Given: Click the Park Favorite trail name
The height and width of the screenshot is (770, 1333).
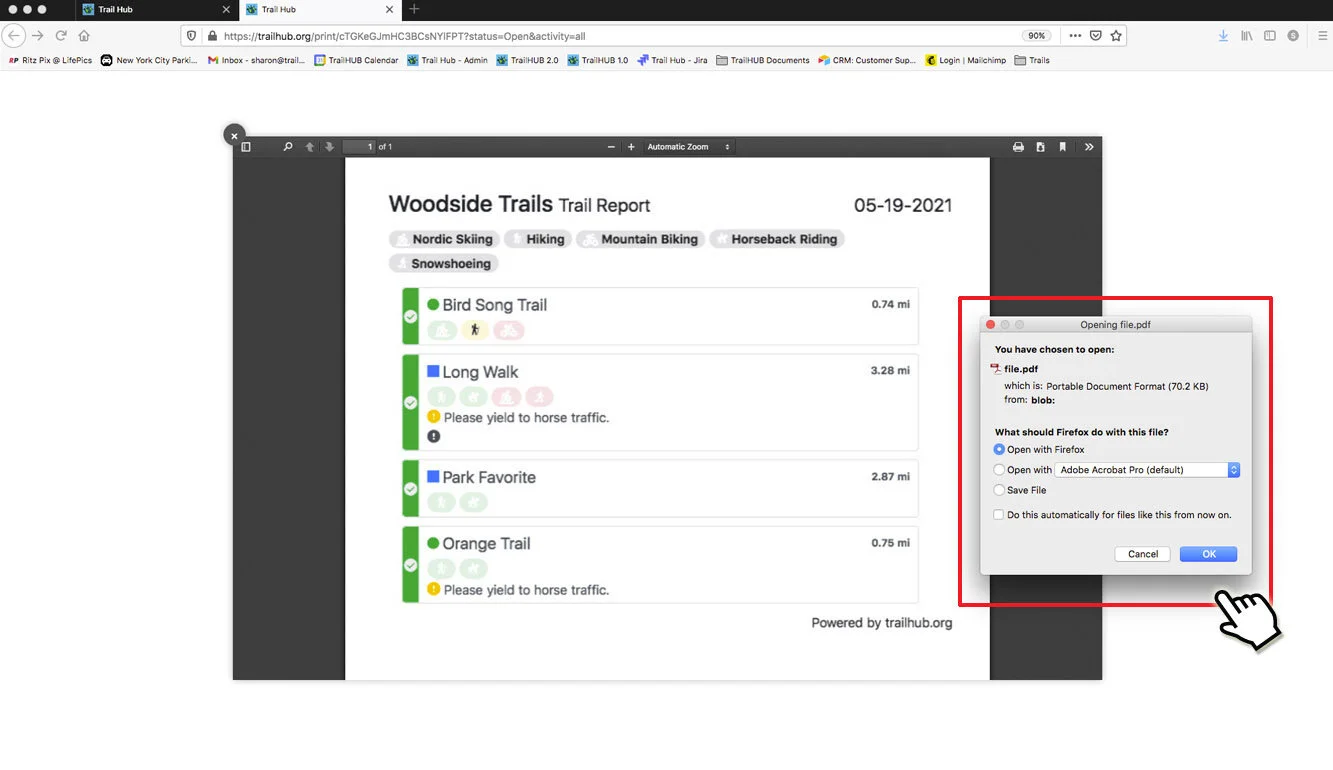Looking at the screenshot, I should [x=489, y=477].
